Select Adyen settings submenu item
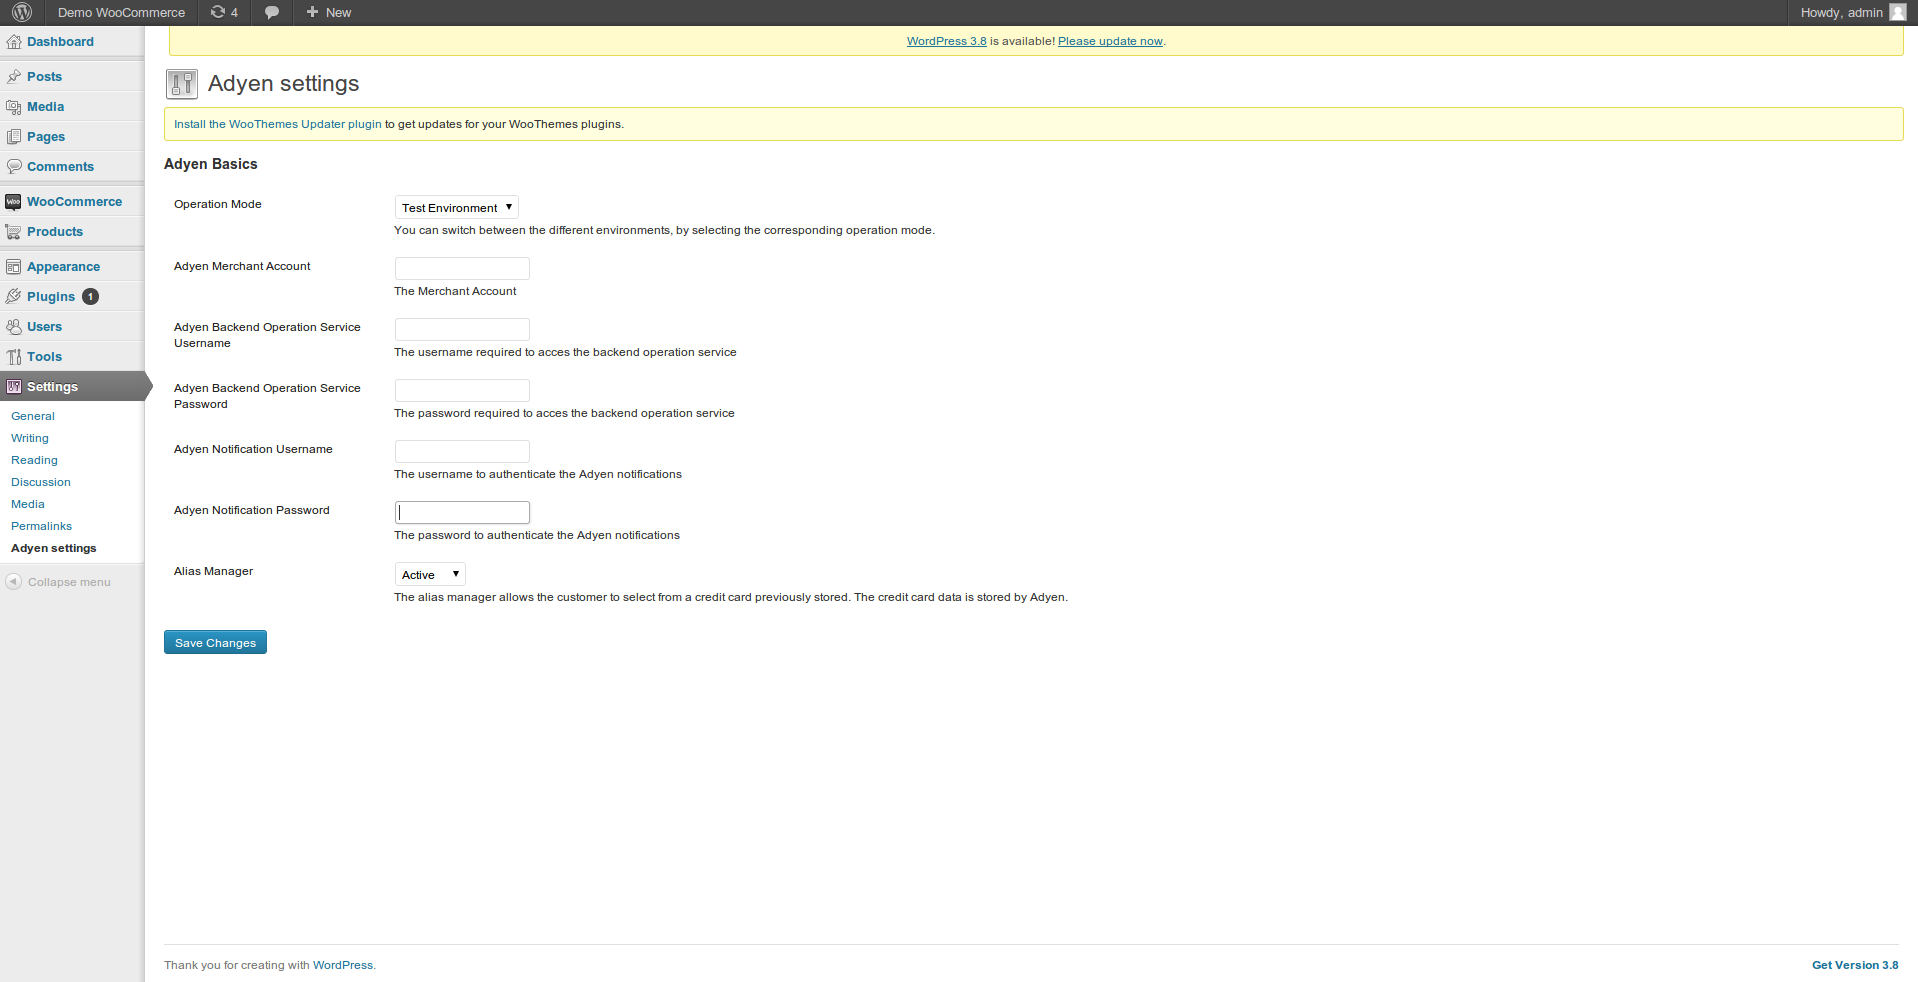This screenshot has width=1918, height=982. click(54, 548)
